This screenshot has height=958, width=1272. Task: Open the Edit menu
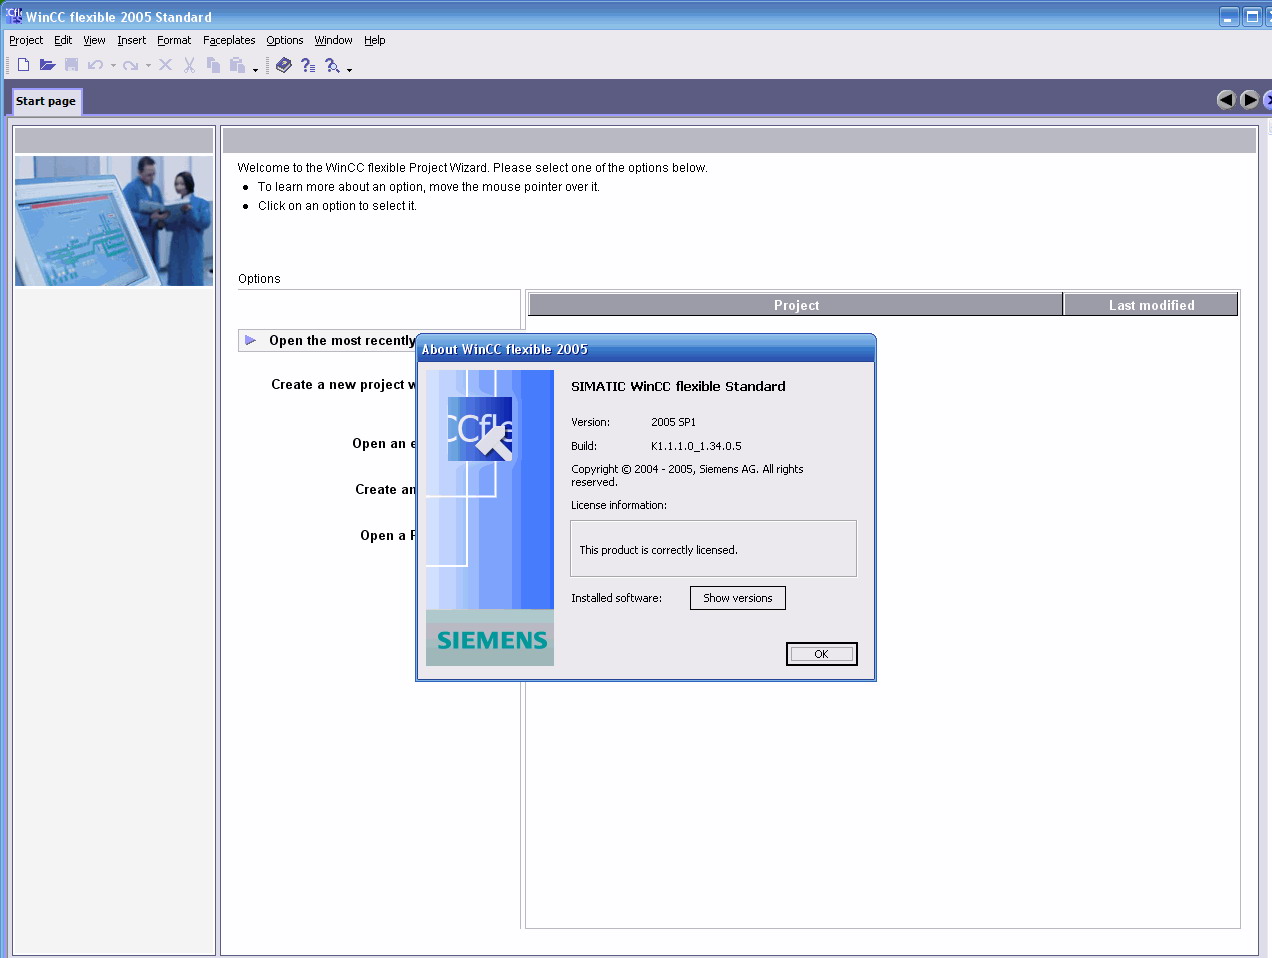(x=63, y=40)
